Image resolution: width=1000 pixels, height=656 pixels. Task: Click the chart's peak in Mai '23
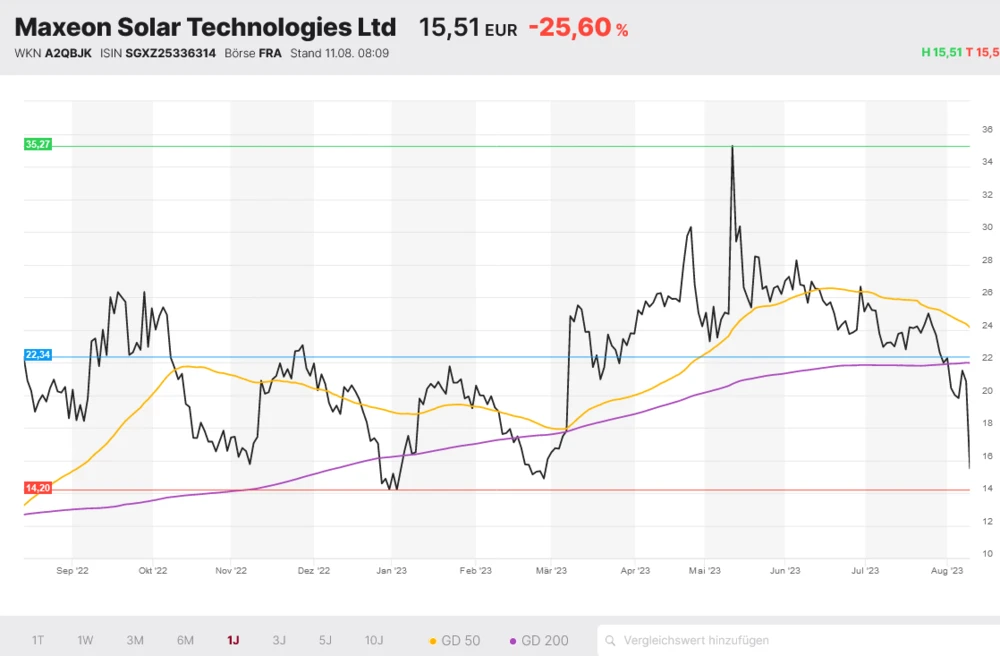point(732,147)
